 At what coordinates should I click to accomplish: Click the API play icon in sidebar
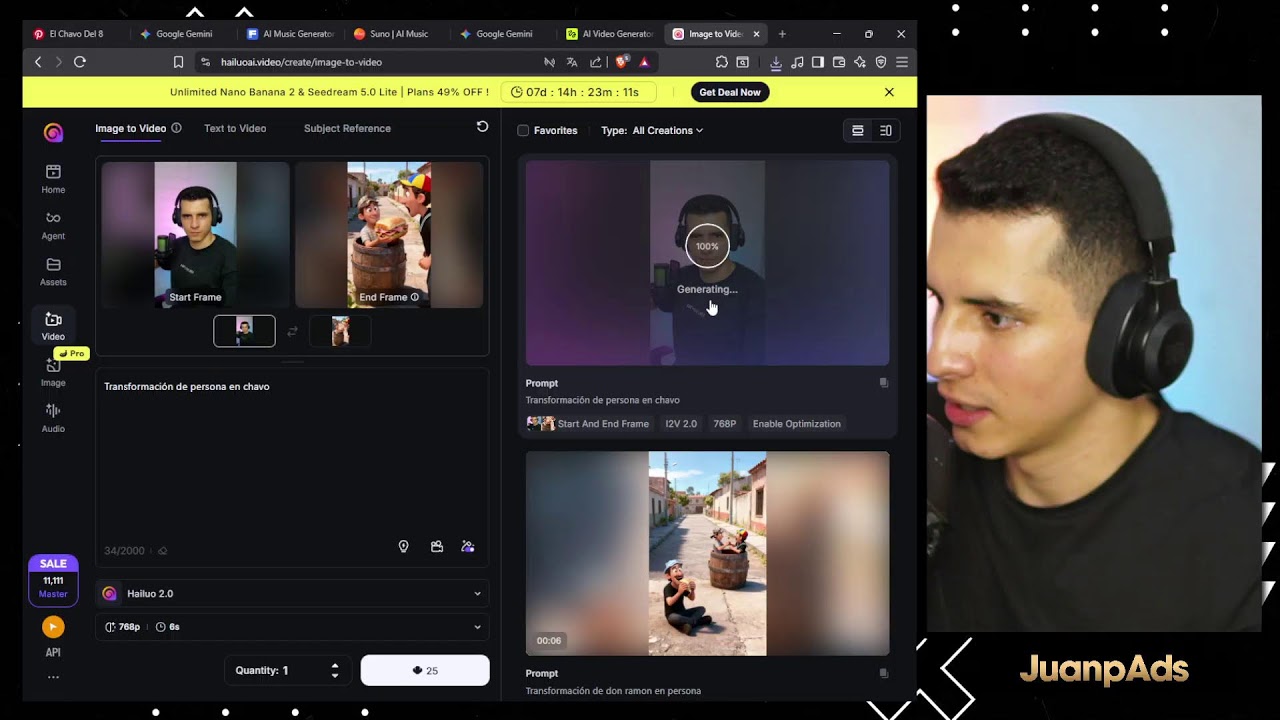53,627
